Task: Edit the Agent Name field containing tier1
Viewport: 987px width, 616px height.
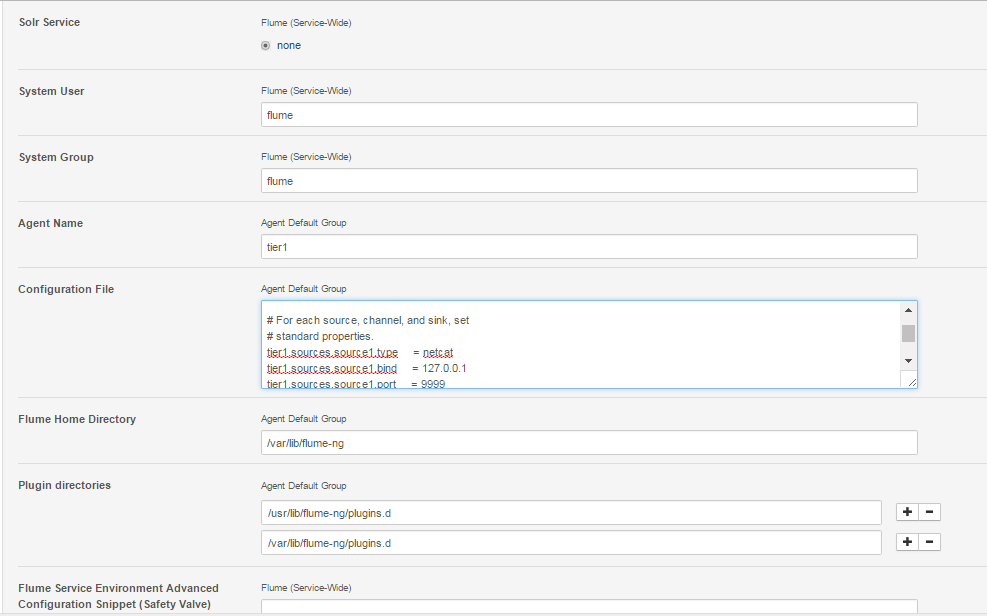Action: click(588, 247)
